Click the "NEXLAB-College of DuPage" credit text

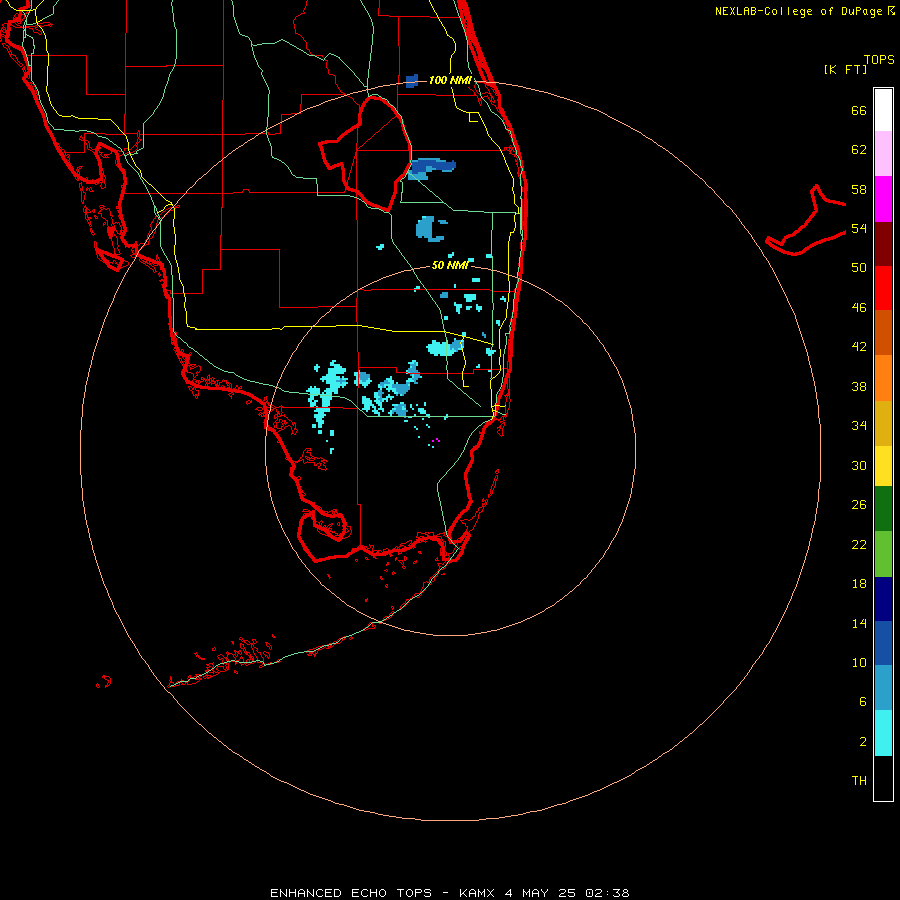[798, 11]
